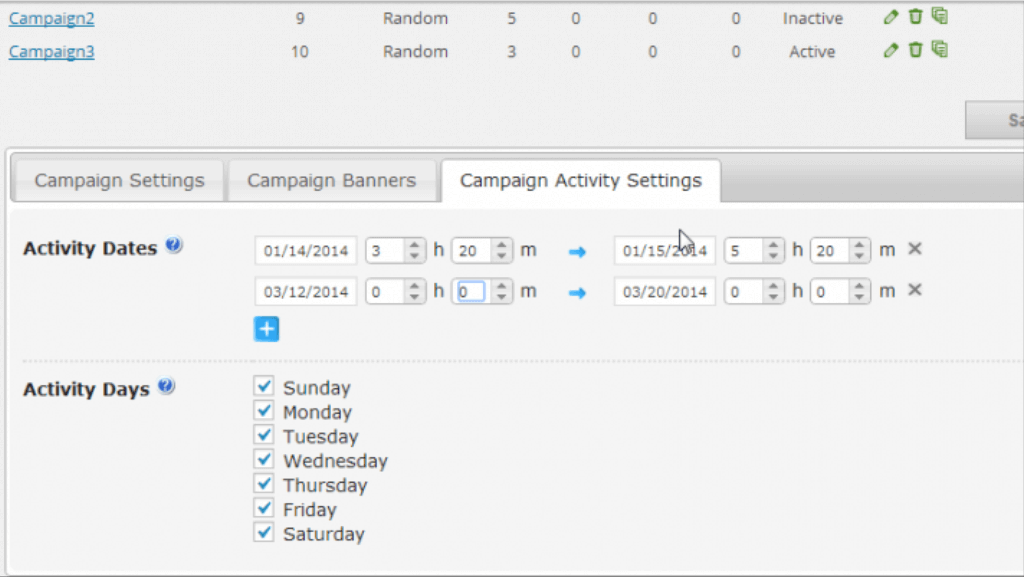
Task: Duplicate Campaign3 with its copy icon
Action: pyautogui.click(x=939, y=49)
